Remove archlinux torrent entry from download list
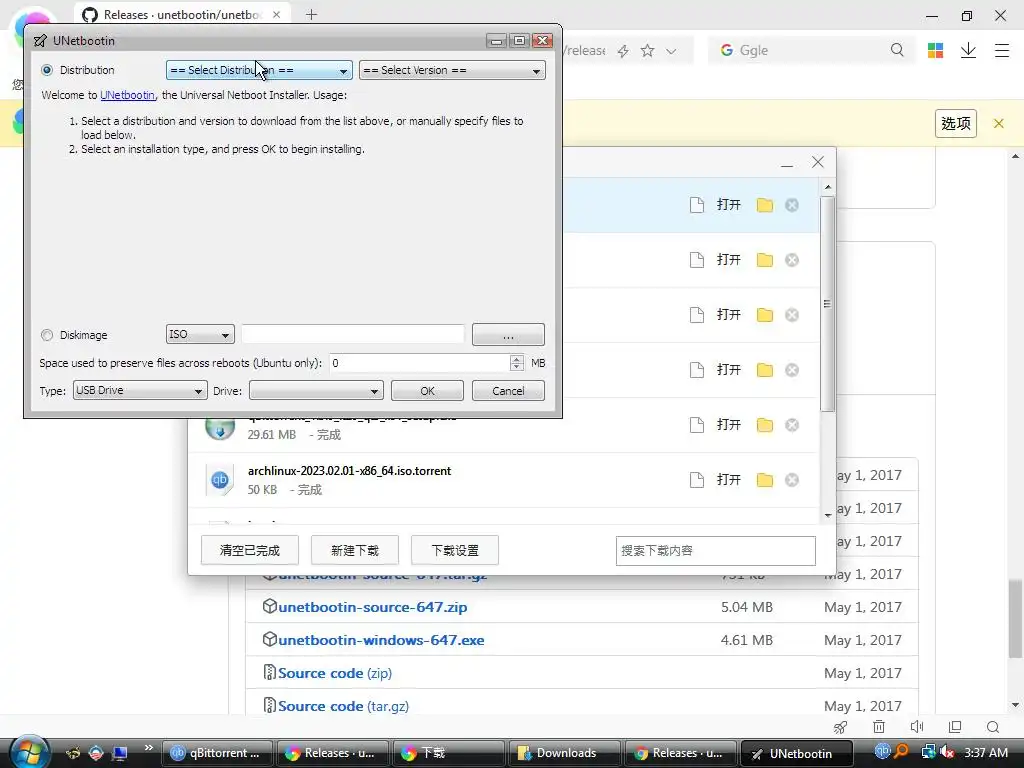Image resolution: width=1024 pixels, height=768 pixels. [x=792, y=480]
